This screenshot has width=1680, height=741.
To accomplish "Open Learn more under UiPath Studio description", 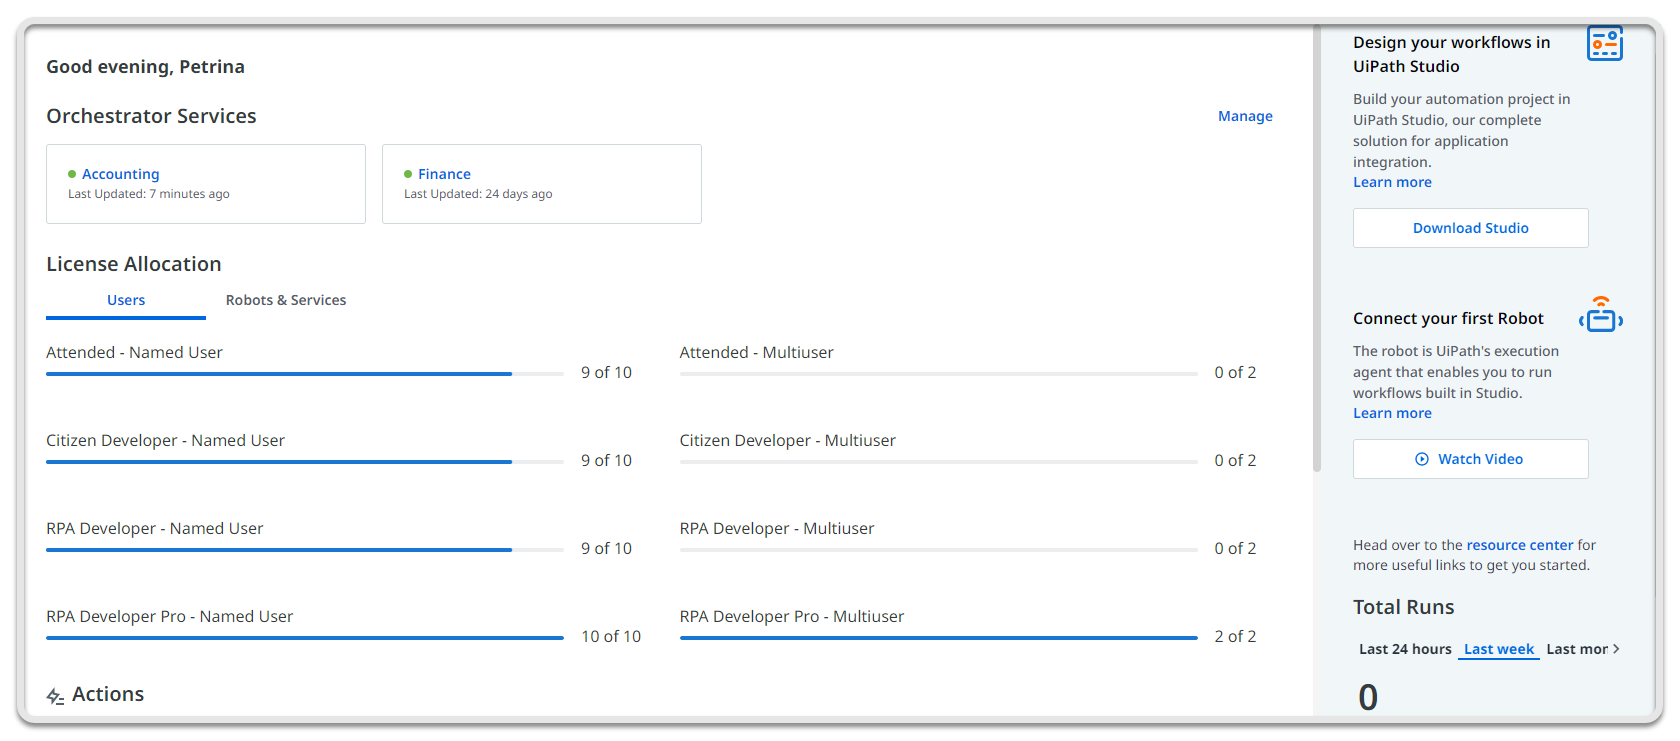I will click(x=1392, y=182).
